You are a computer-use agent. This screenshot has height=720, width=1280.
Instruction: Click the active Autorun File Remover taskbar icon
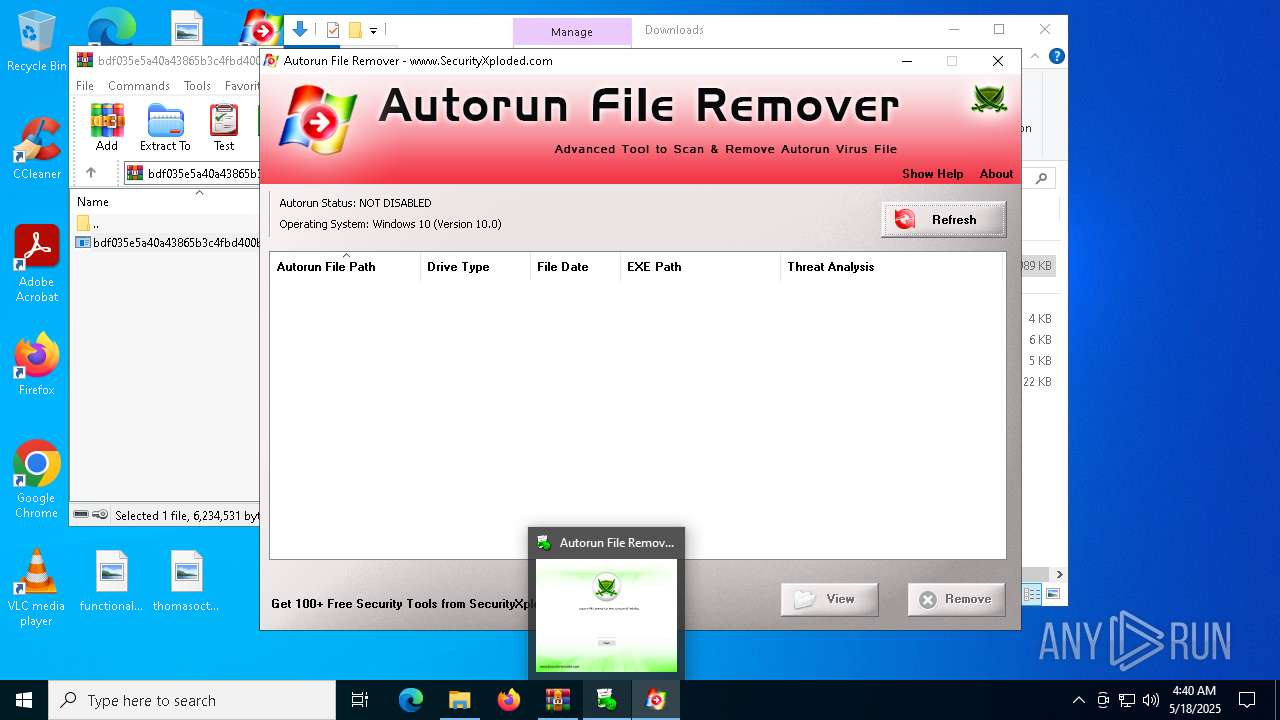coord(655,700)
